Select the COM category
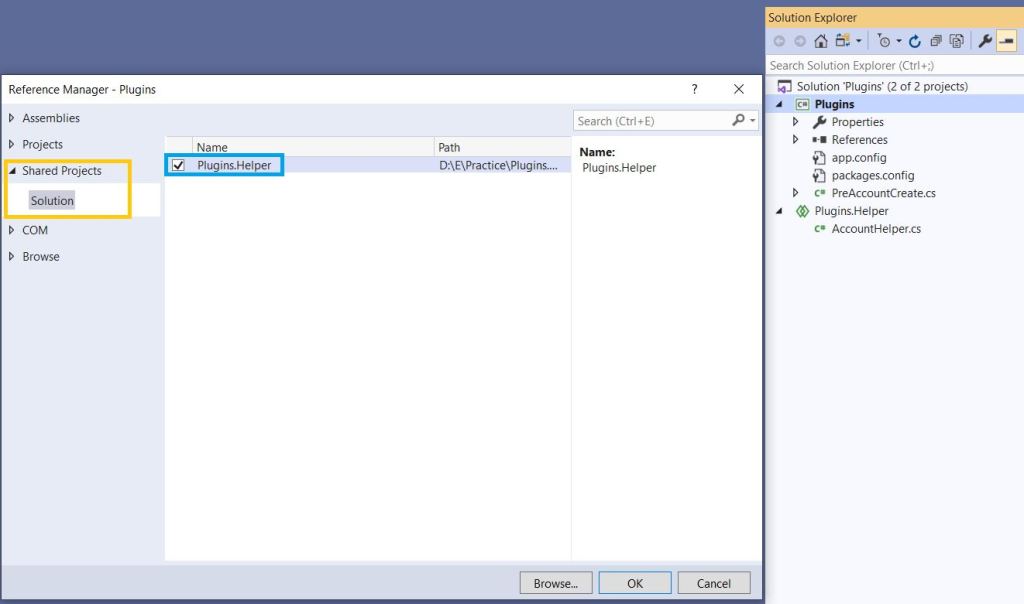1024x604 pixels. click(35, 230)
